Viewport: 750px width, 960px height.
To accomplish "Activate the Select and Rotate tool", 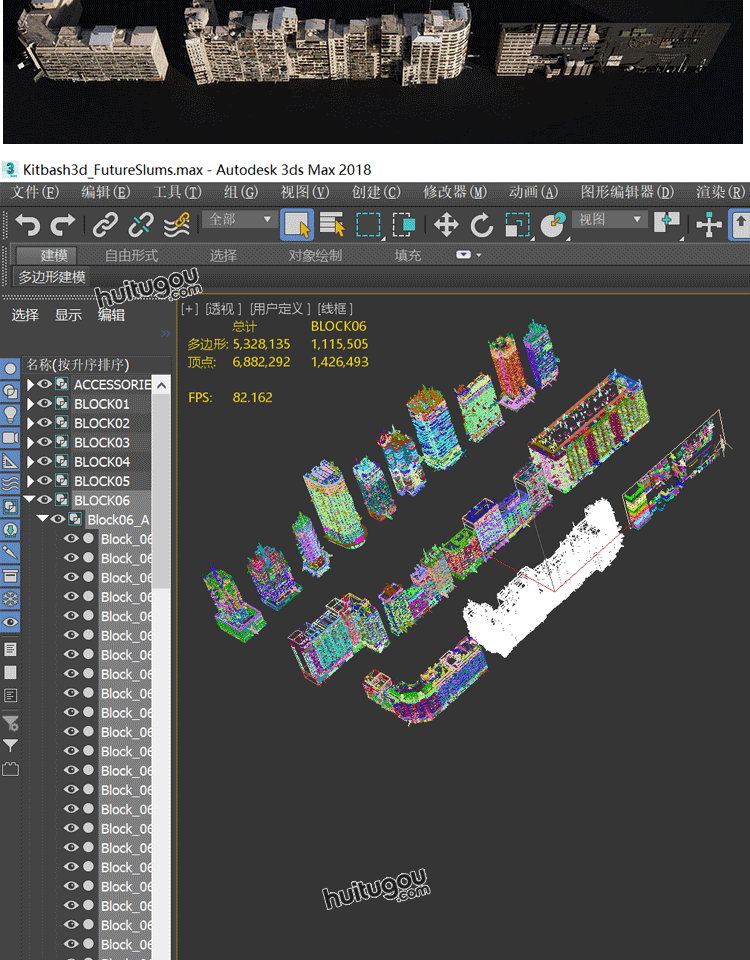I will pos(482,225).
